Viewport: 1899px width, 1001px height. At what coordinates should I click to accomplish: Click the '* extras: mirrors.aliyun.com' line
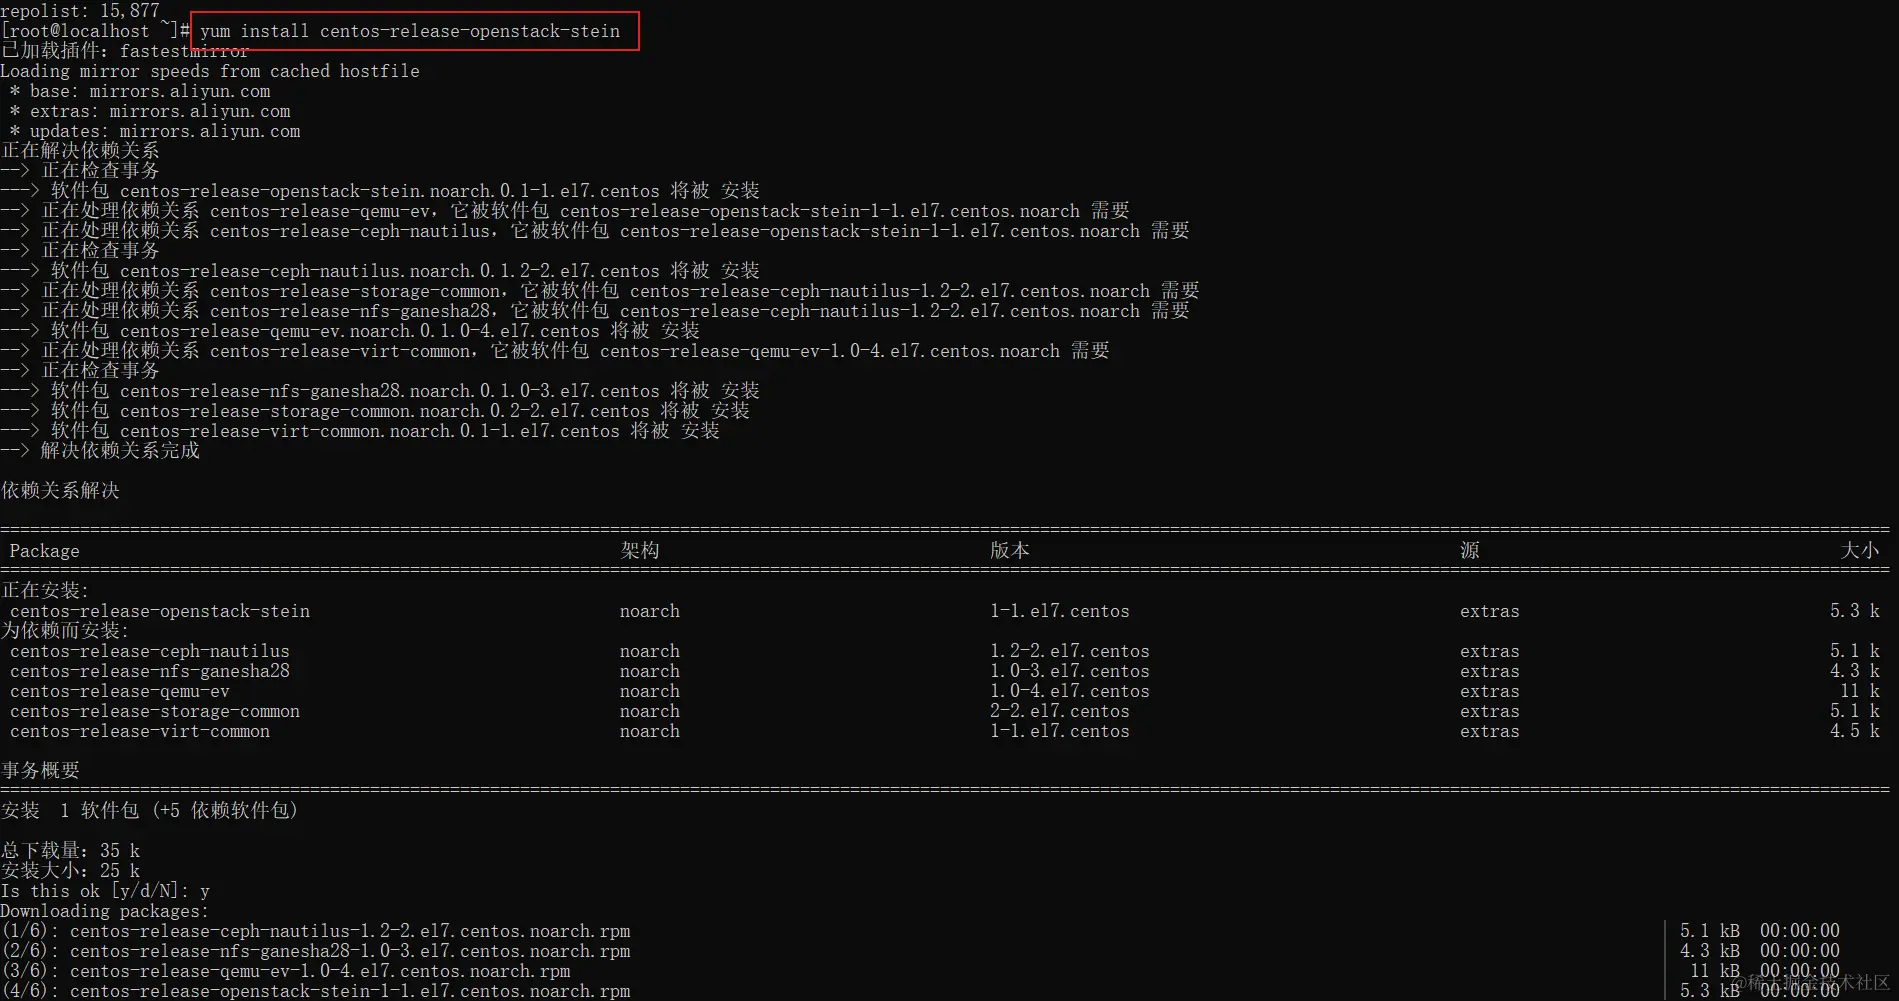(150, 111)
